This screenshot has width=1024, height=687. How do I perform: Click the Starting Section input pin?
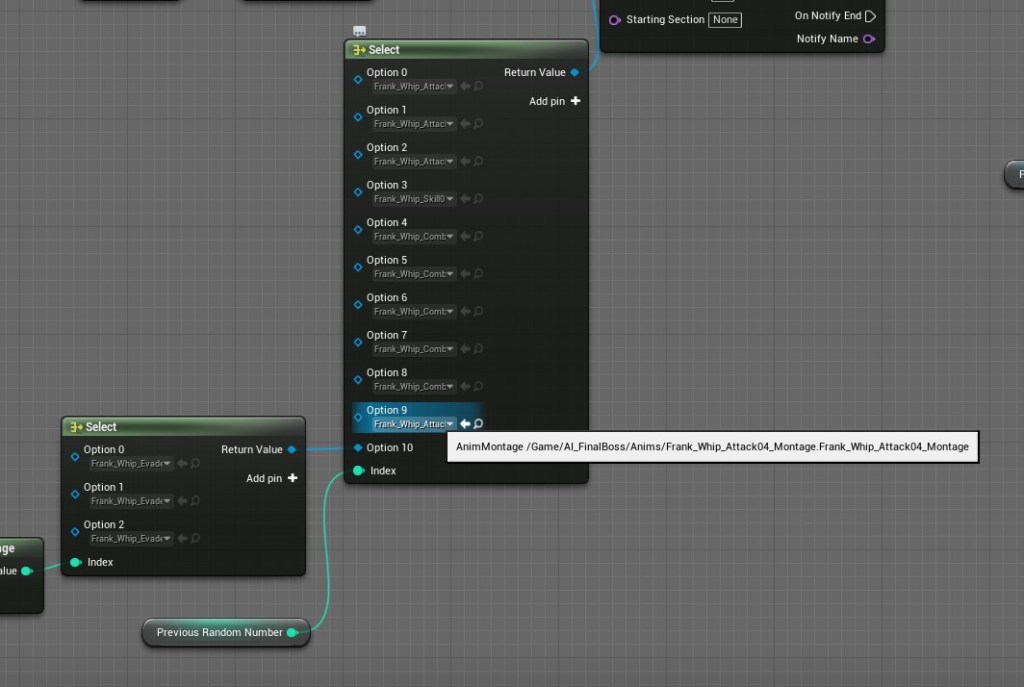pyautogui.click(x=615, y=20)
